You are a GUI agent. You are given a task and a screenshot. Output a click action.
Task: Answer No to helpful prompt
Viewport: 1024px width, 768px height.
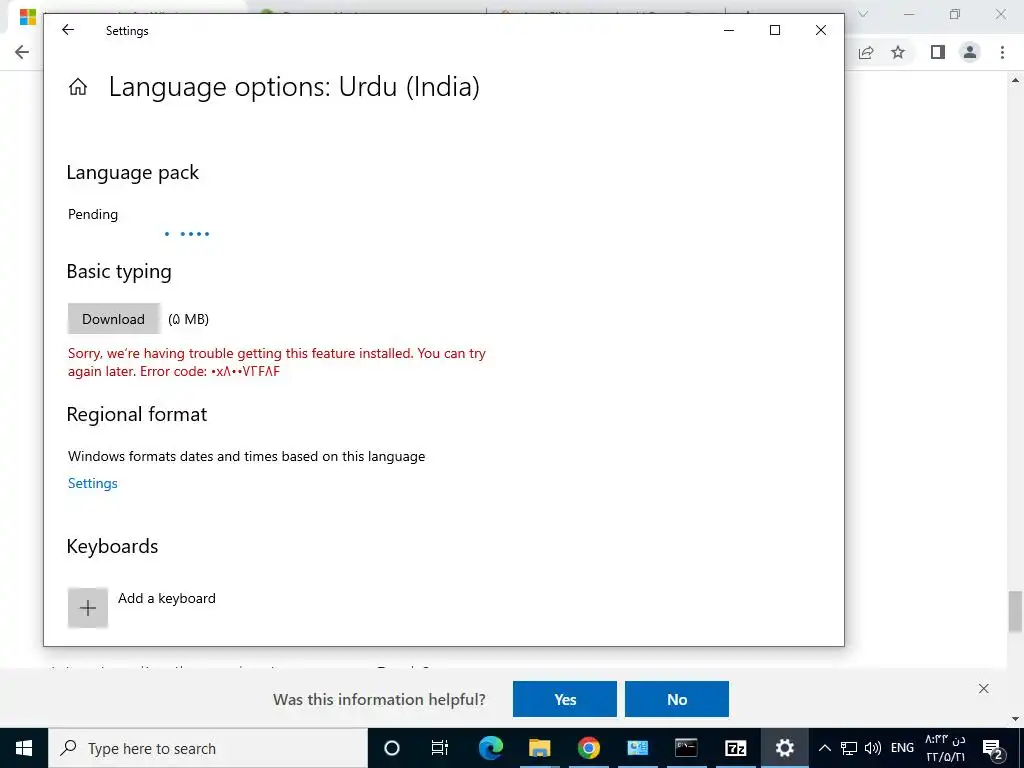click(677, 699)
